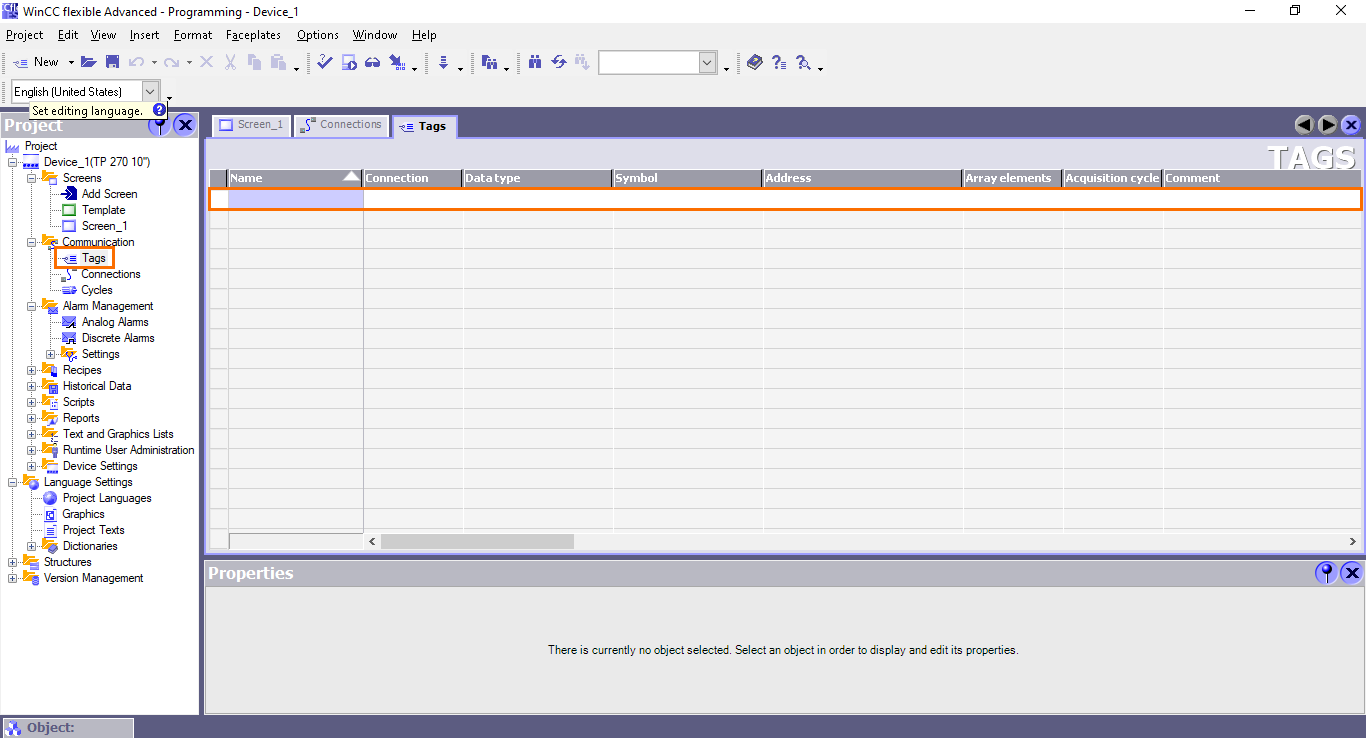Expand the Version Management node

point(13,578)
